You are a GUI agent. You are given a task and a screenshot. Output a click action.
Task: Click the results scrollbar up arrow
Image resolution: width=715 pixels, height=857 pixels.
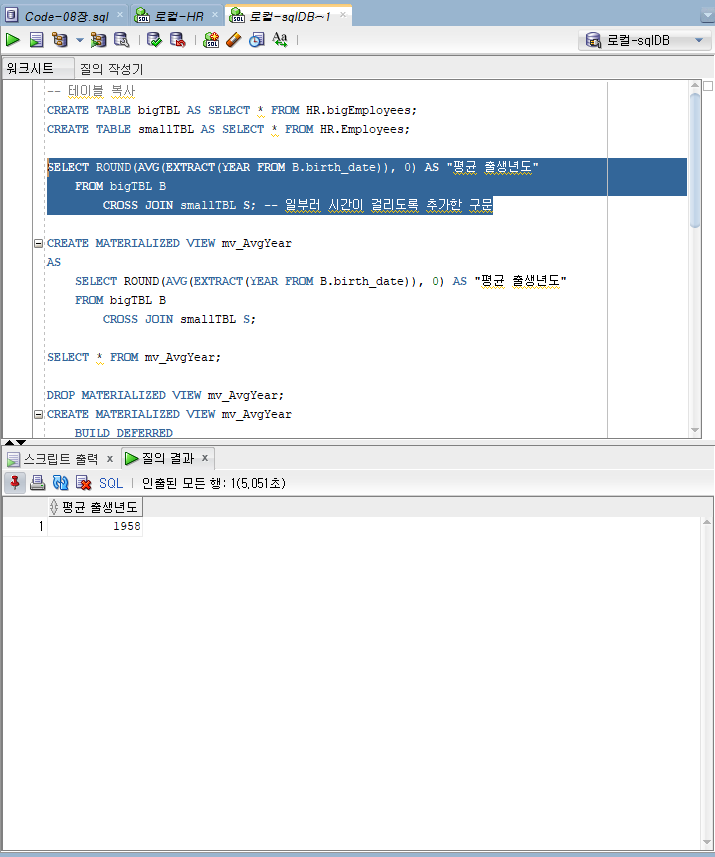point(707,522)
